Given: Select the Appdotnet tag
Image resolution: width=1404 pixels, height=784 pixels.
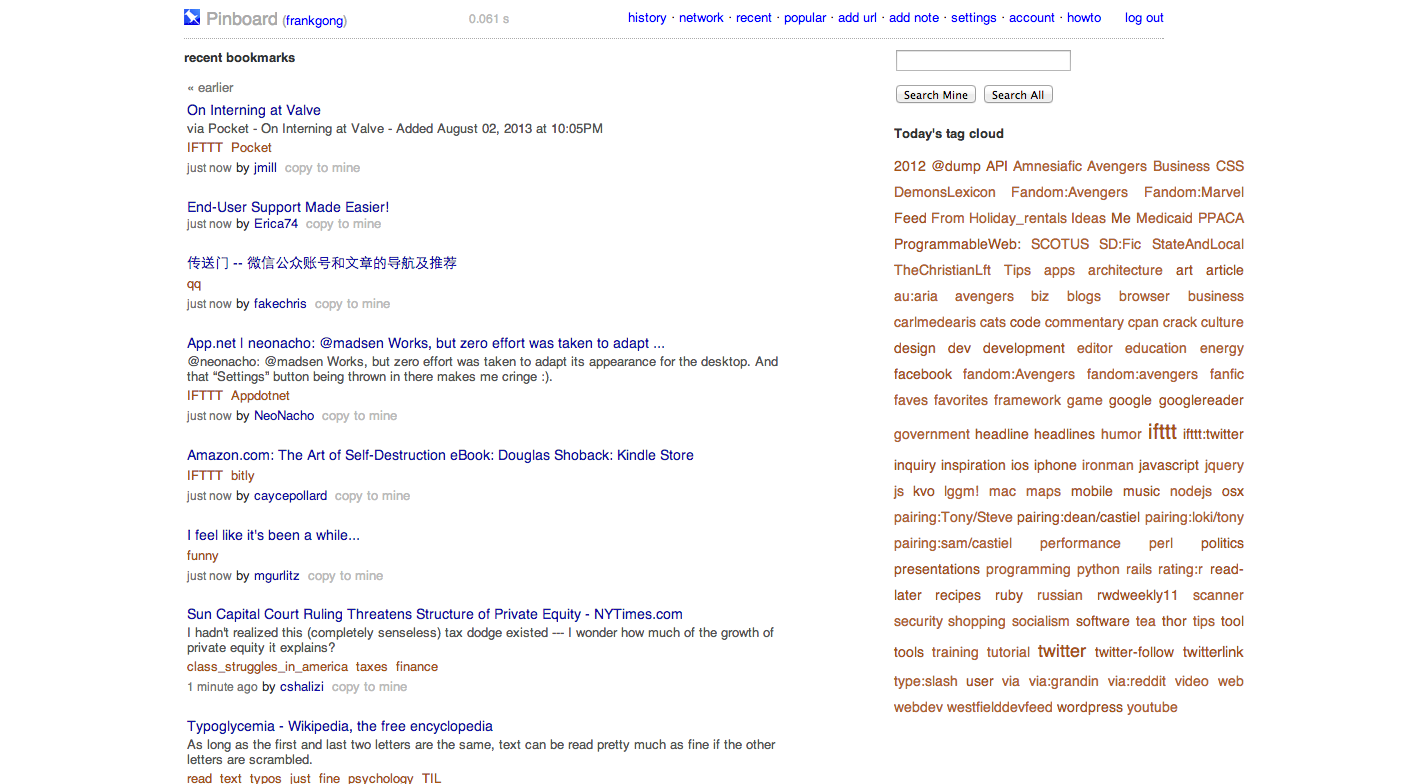Looking at the screenshot, I should 260,396.
